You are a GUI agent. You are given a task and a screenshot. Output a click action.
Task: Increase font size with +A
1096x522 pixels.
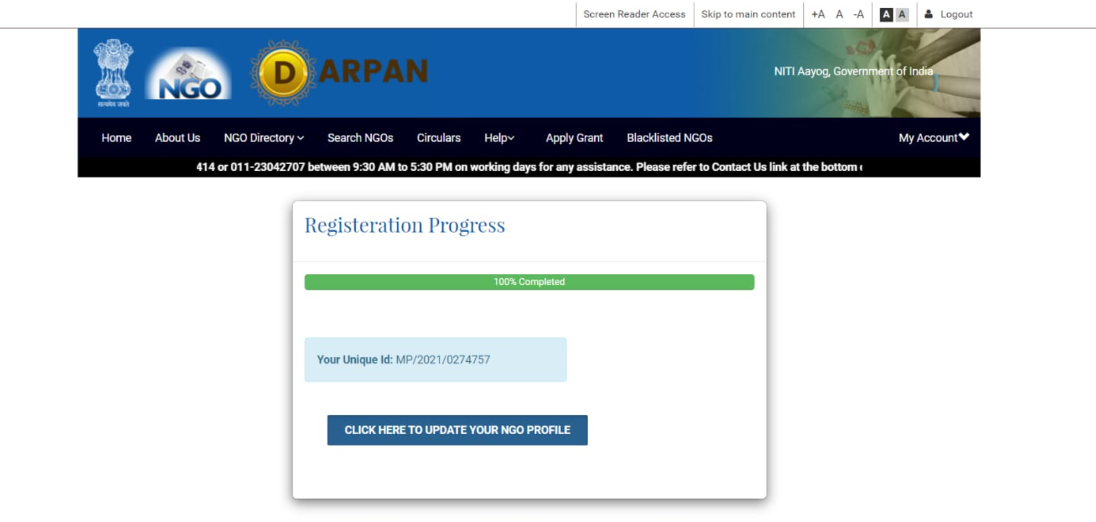tap(817, 14)
